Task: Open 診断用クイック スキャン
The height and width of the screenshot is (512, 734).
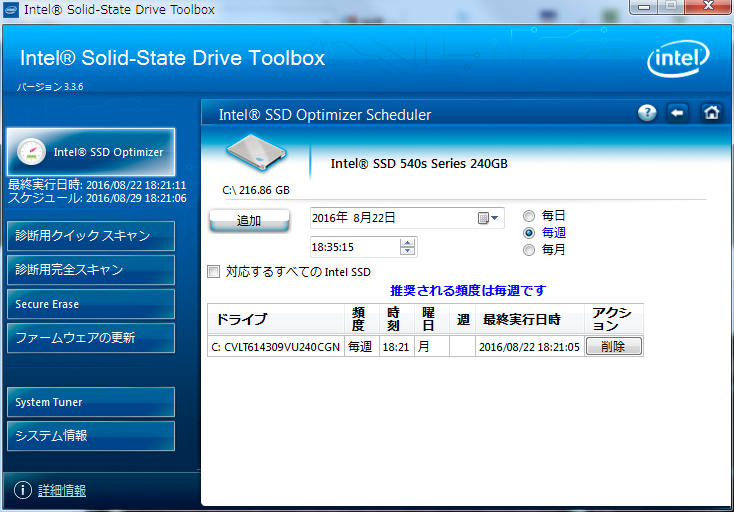Action: (91, 236)
